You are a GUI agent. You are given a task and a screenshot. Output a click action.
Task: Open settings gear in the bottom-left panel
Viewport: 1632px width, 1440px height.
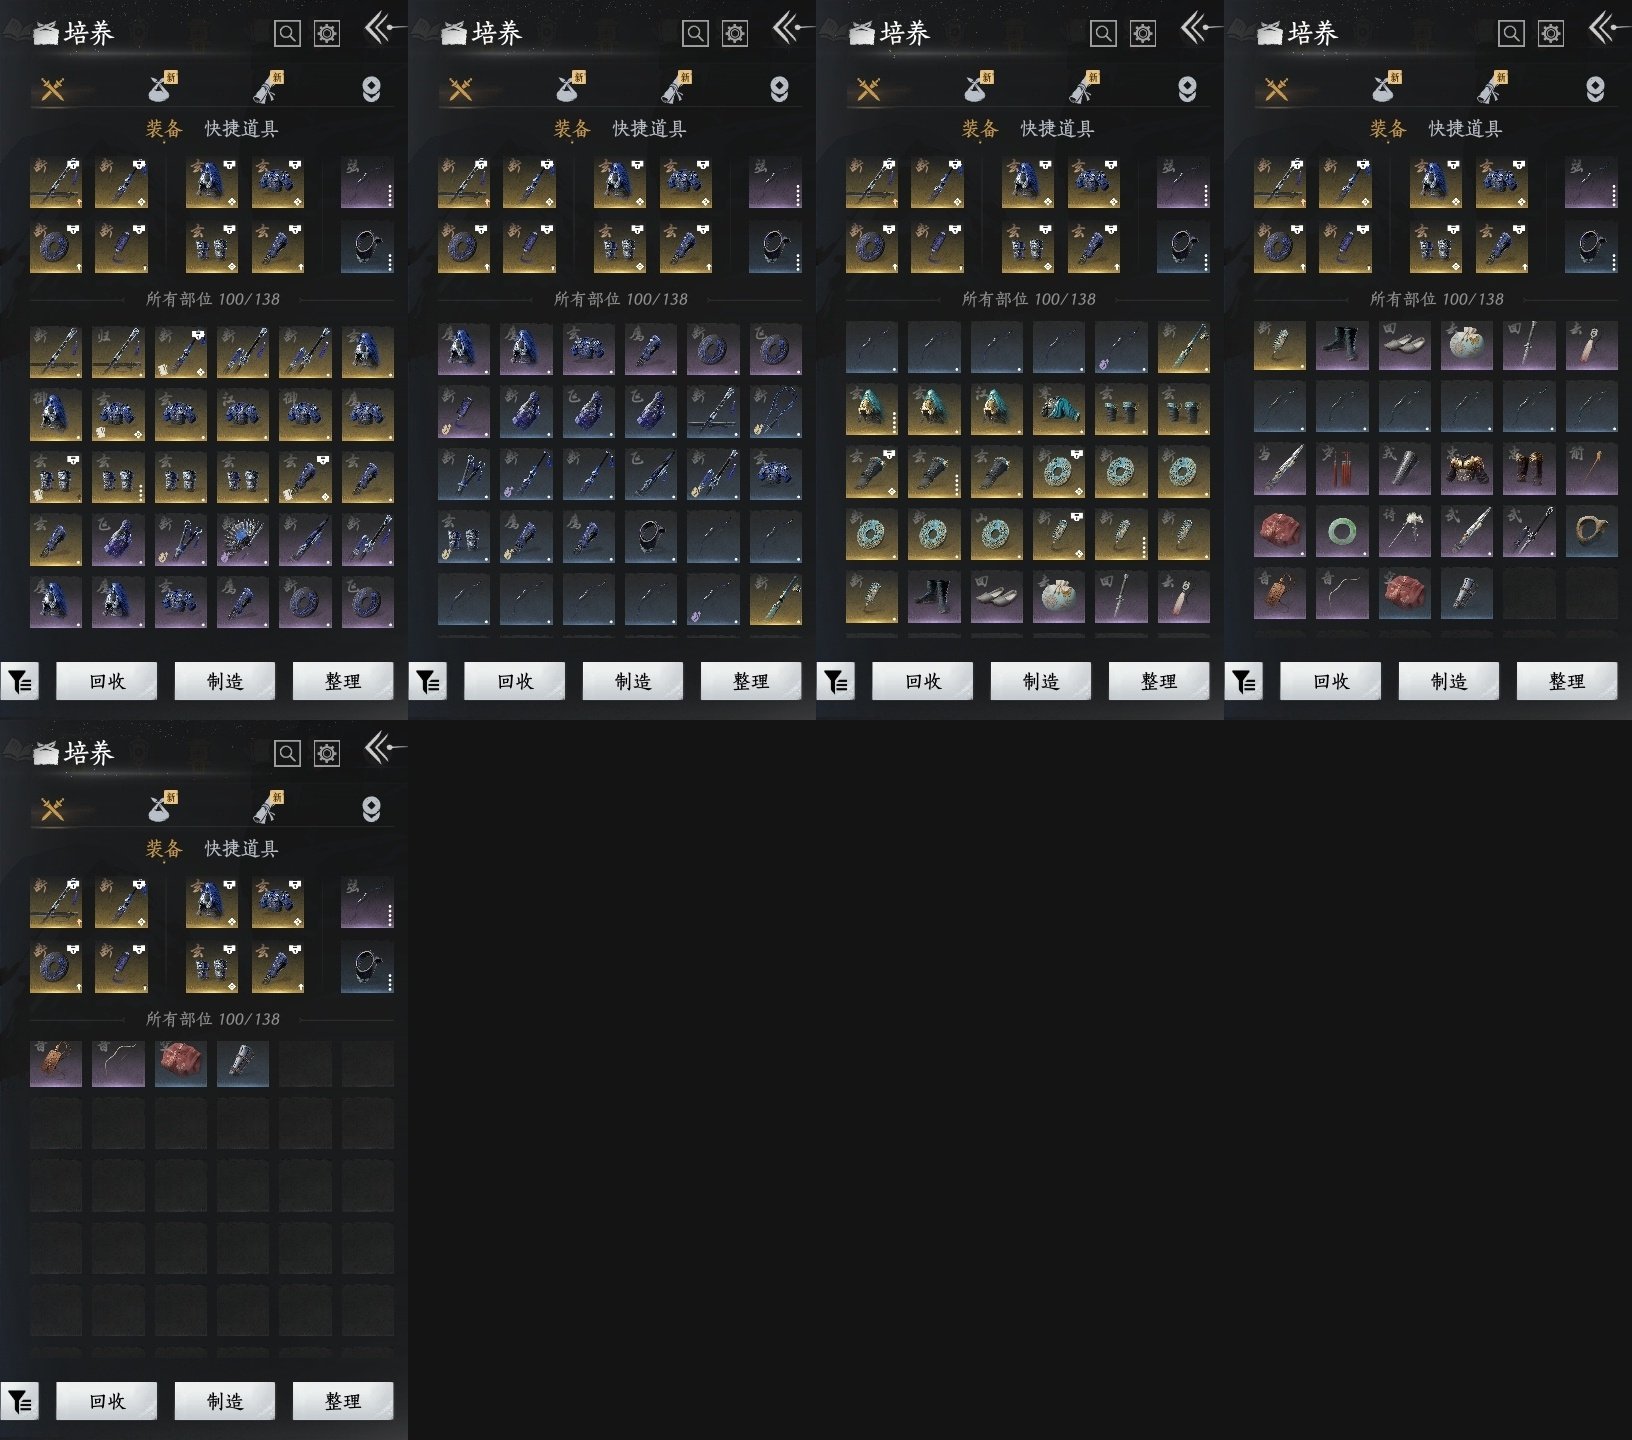(x=327, y=753)
